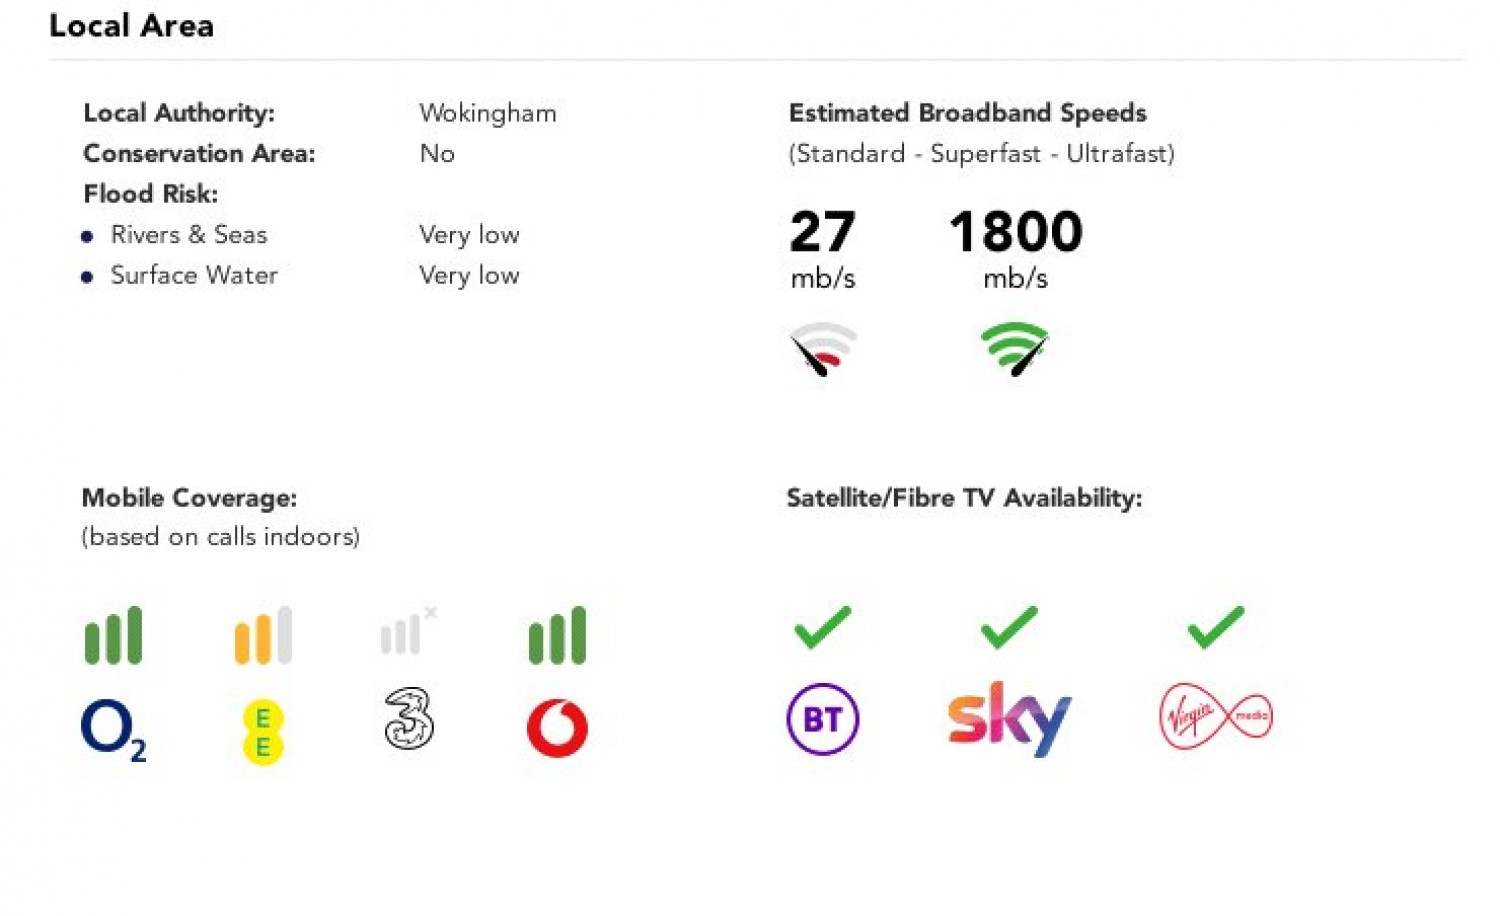This screenshot has height=916, width=1500.
Task: Click the Sky logo
Action: pyautogui.click(x=1008, y=718)
